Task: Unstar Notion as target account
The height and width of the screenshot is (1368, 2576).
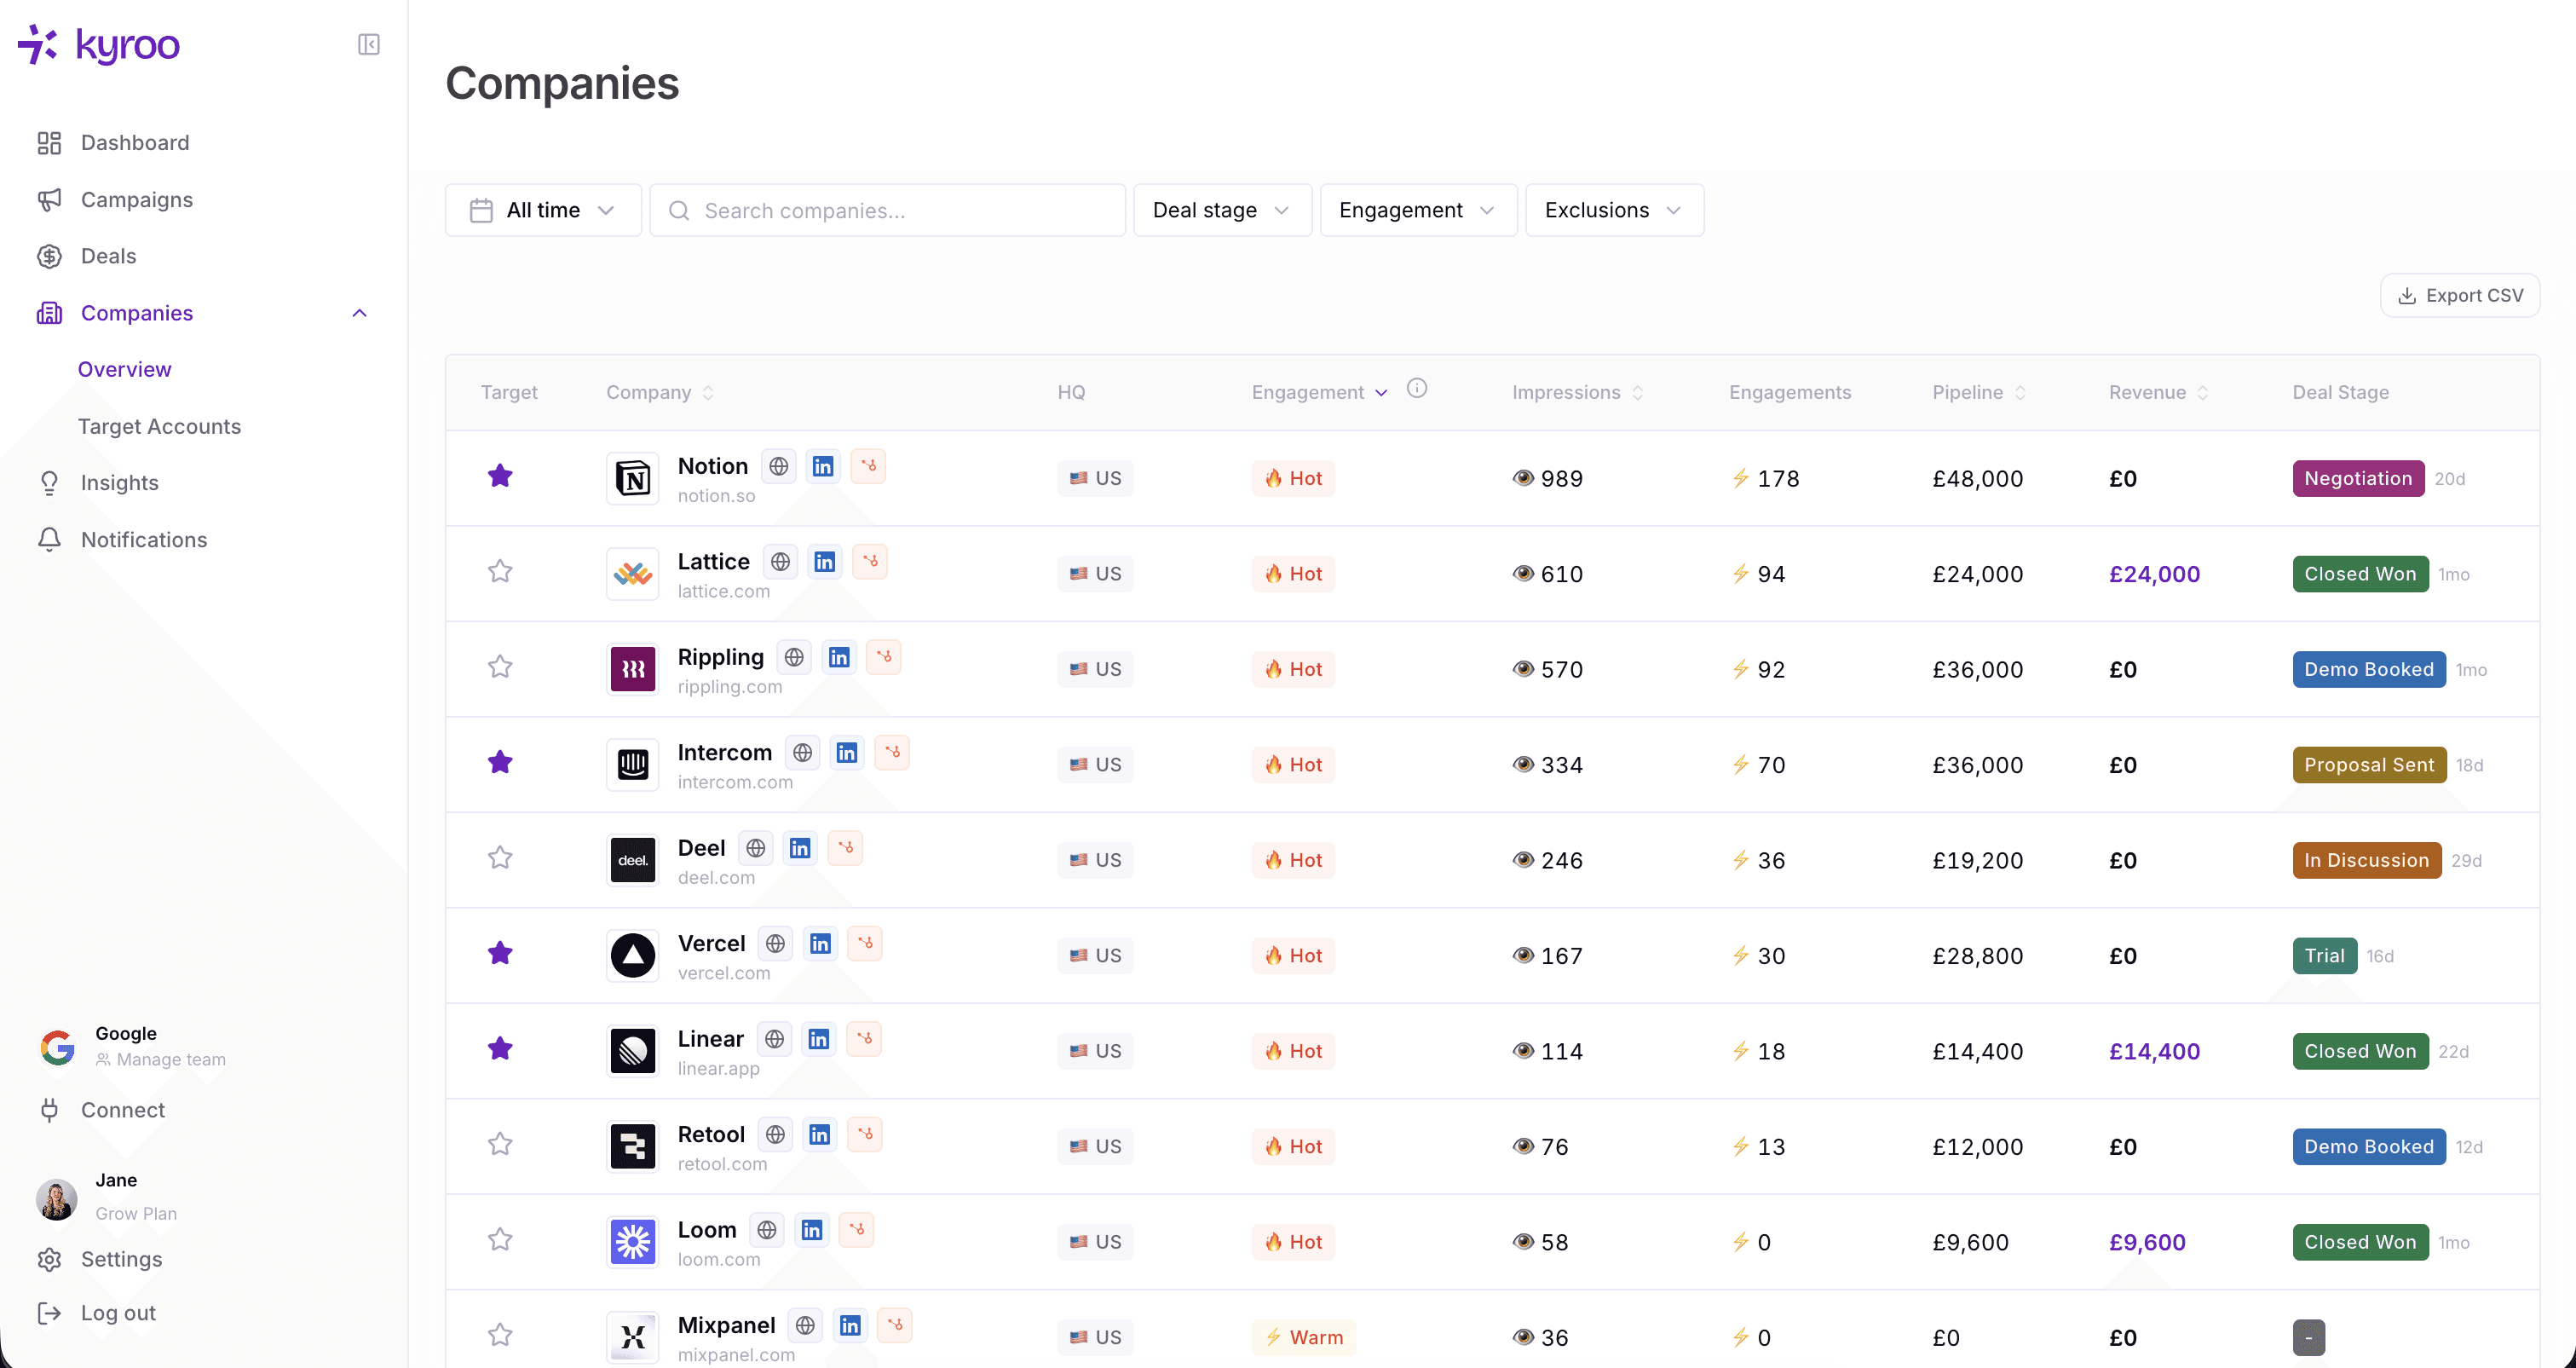Action: tap(500, 476)
